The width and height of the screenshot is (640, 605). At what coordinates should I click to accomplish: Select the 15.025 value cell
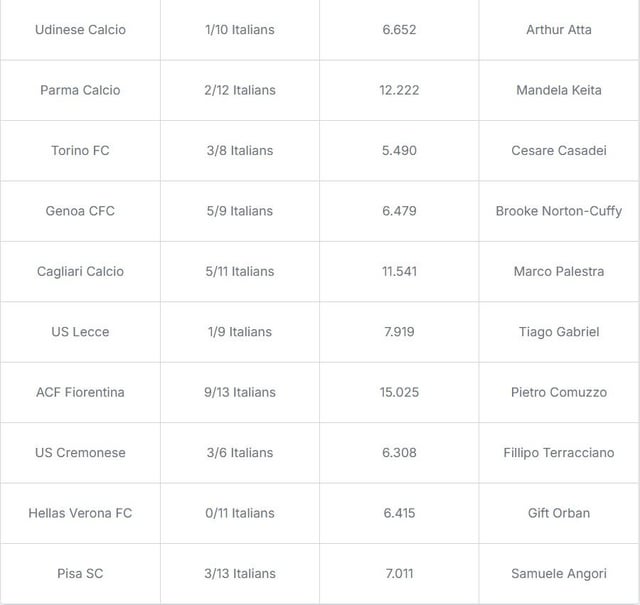click(x=399, y=392)
